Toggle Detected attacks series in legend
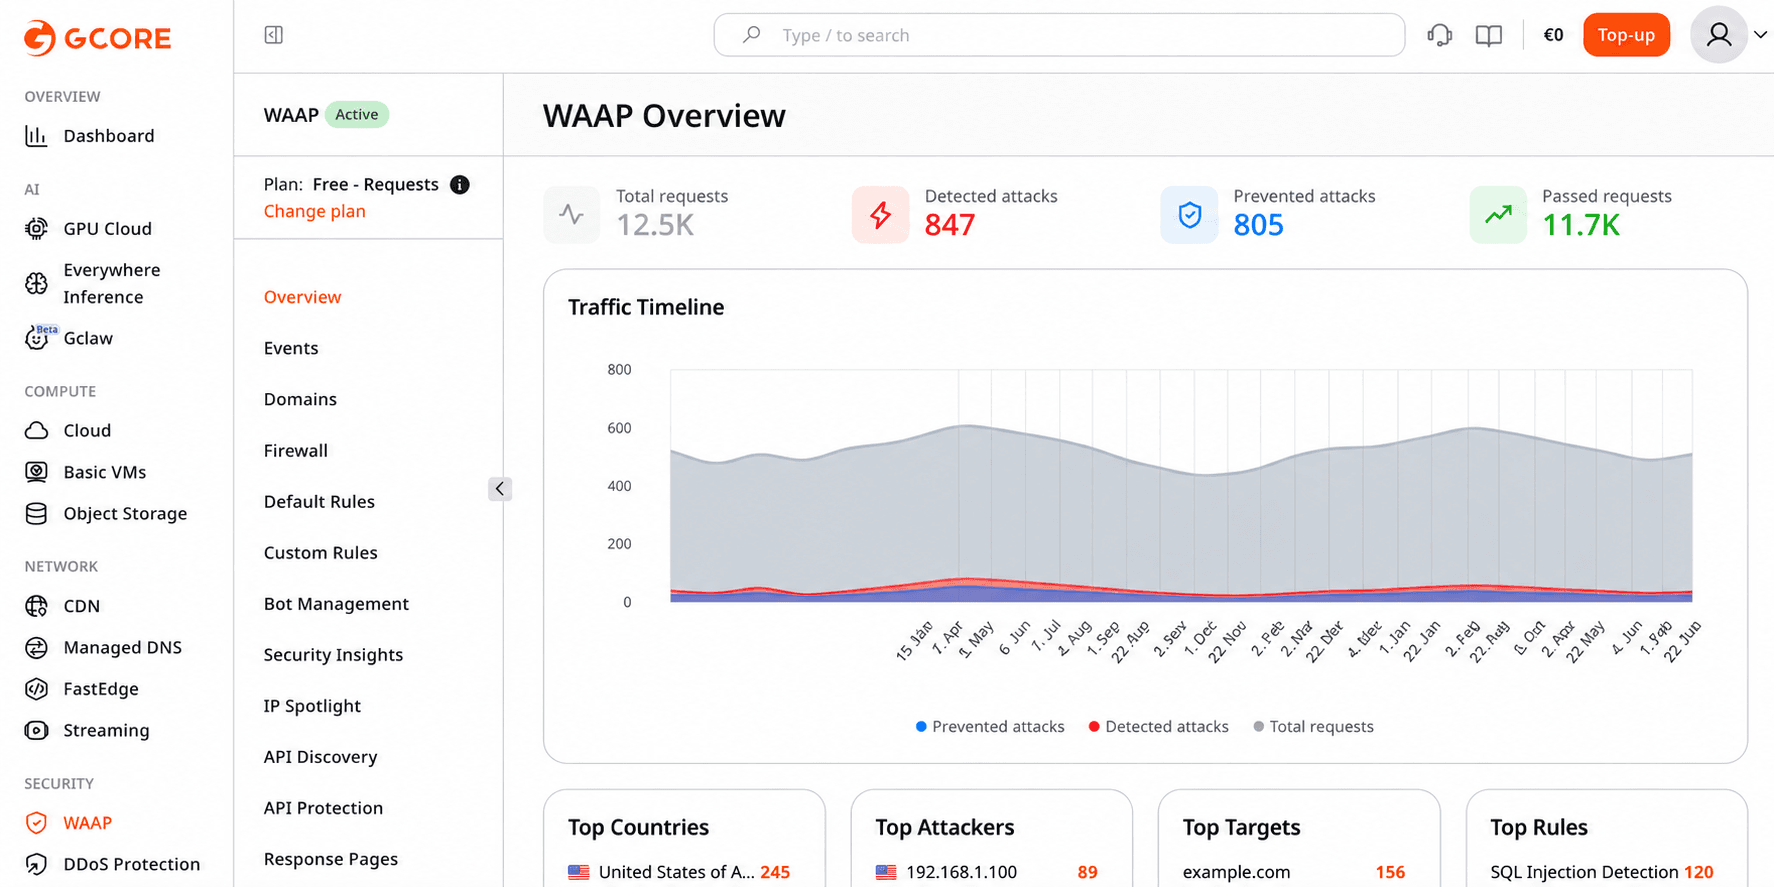Viewport: 1774px width, 887px height. pyautogui.click(x=1158, y=727)
